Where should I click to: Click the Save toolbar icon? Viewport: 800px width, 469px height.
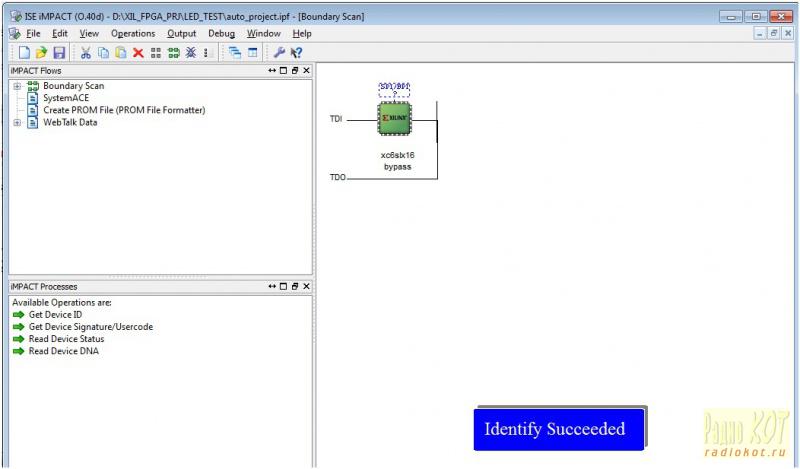coord(59,52)
